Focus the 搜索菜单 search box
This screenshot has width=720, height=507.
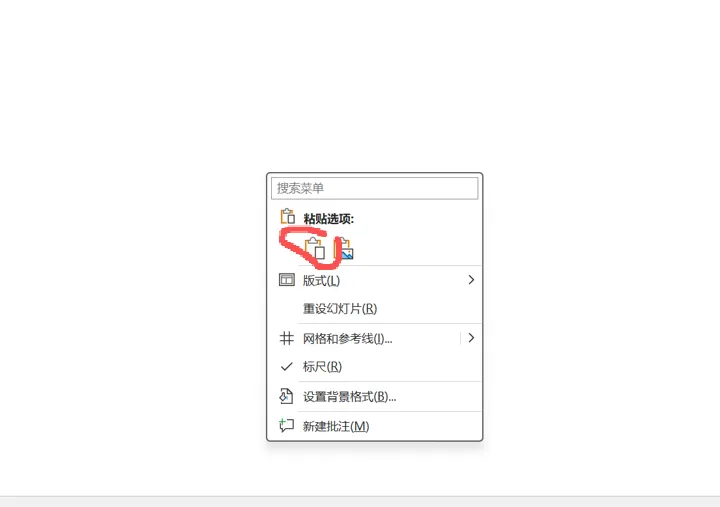click(375, 188)
